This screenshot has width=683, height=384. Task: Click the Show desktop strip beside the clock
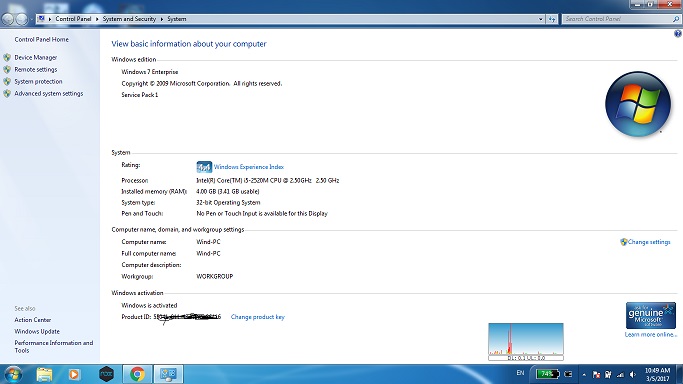679,374
